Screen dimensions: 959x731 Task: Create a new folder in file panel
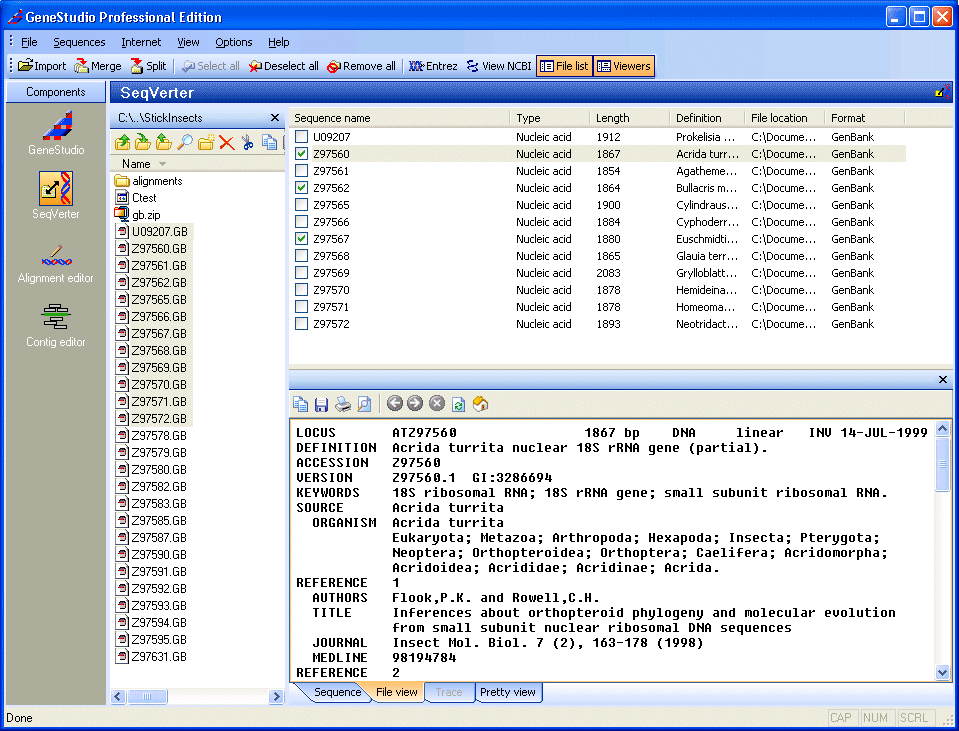point(206,143)
